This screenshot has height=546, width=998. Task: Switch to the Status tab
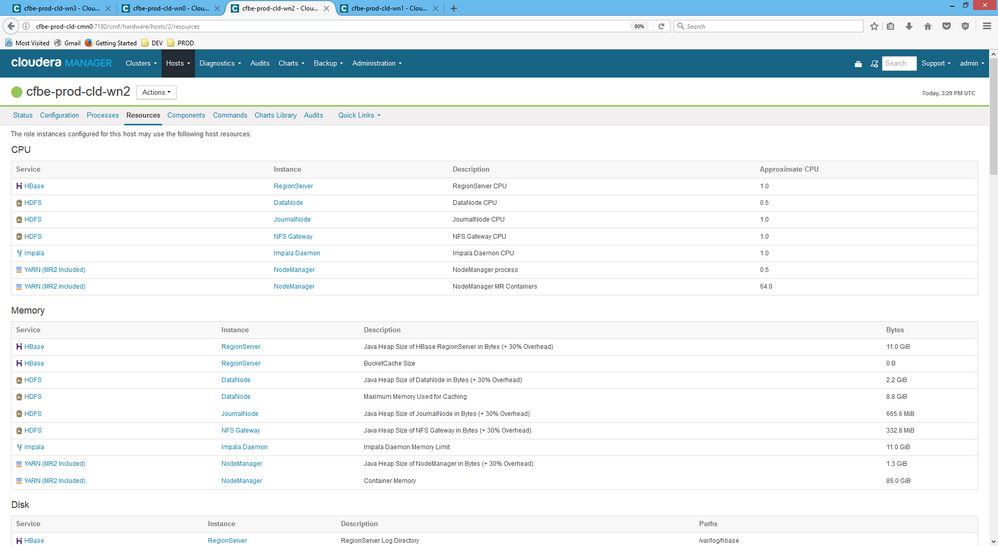[22, 115]
